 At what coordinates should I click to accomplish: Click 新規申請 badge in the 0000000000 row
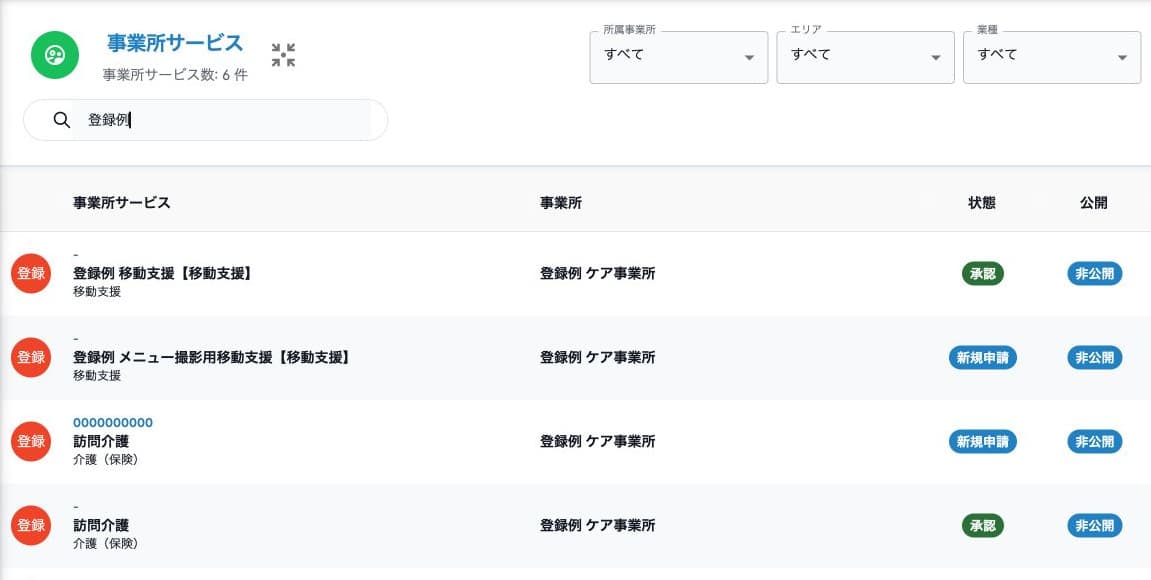click(982, 442)
